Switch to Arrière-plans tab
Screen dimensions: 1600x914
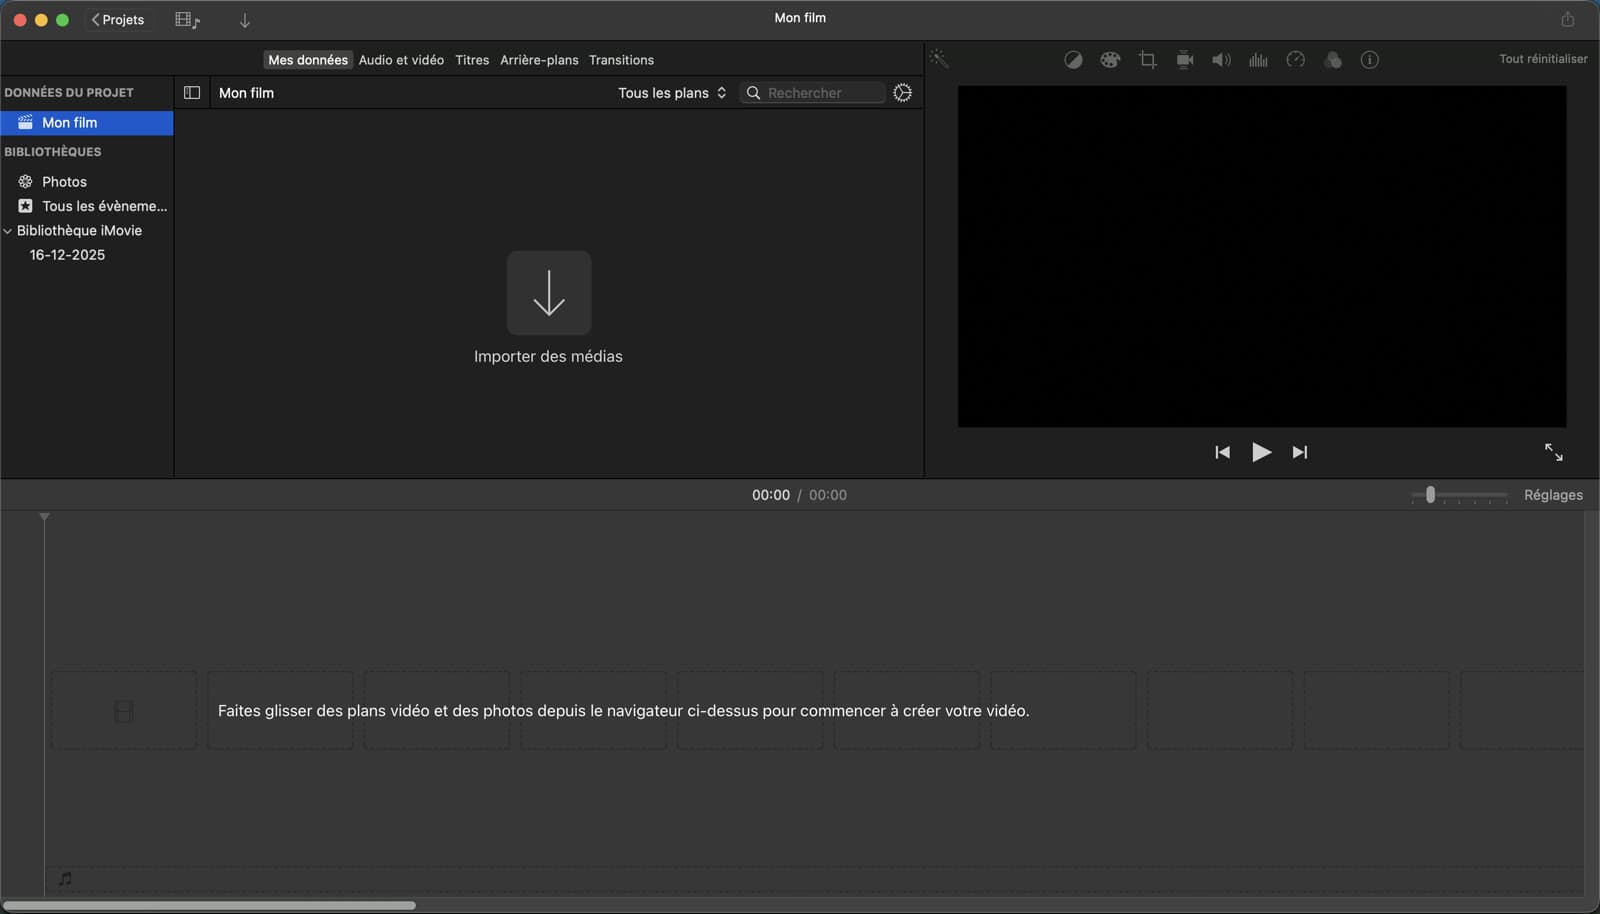[539, 60]
